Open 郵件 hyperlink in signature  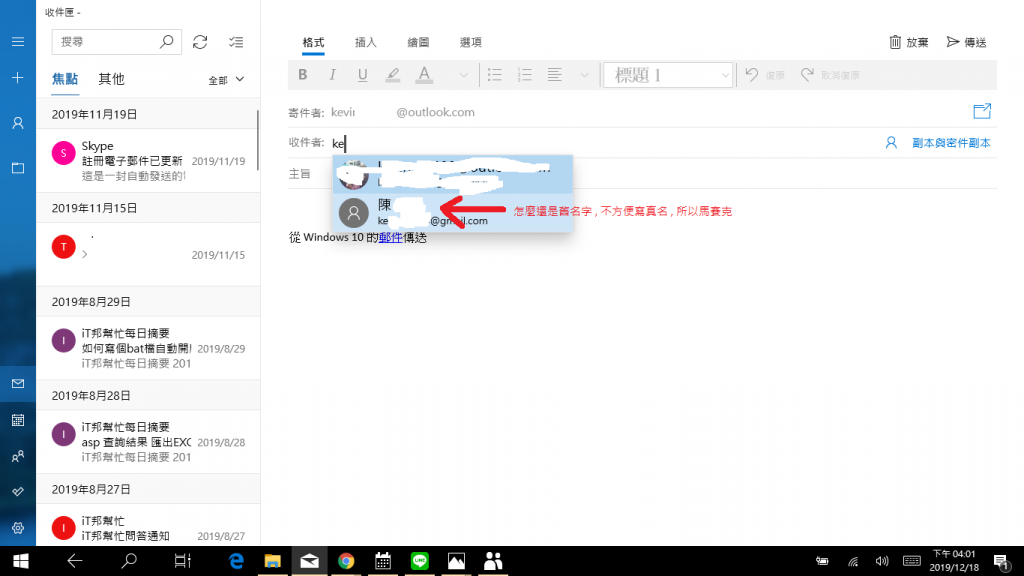(x=391, y=238)
